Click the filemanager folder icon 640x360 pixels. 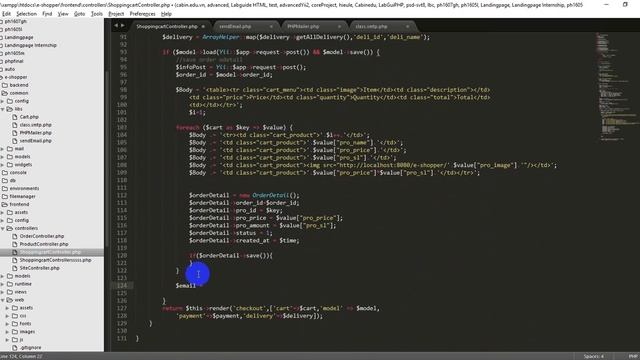pyautogui.click(x=5, y=196)
